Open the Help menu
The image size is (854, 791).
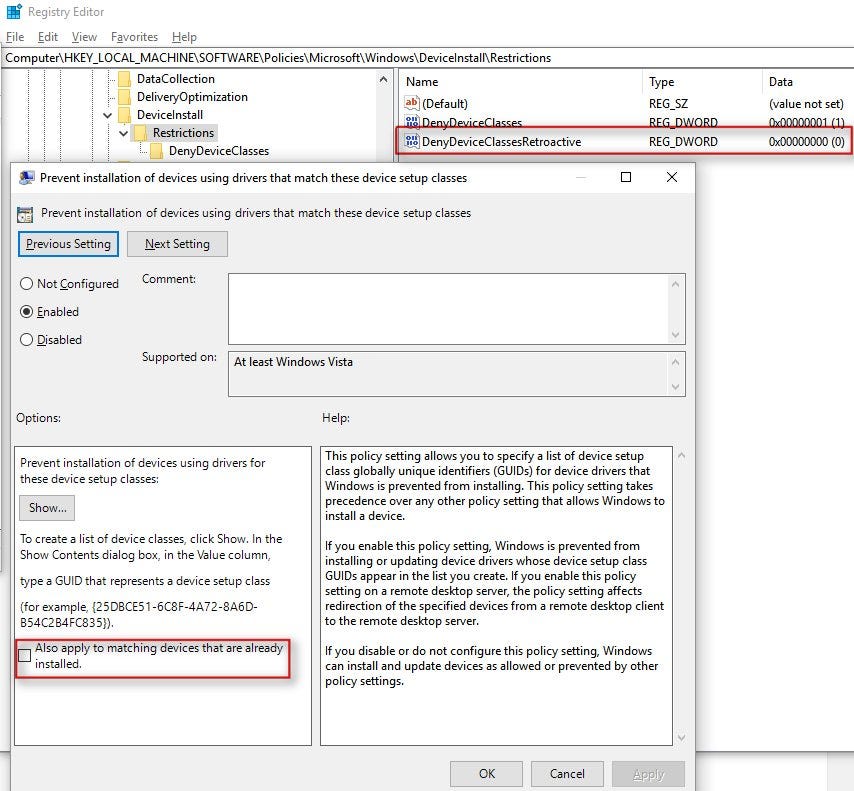(x=184, y=36)
